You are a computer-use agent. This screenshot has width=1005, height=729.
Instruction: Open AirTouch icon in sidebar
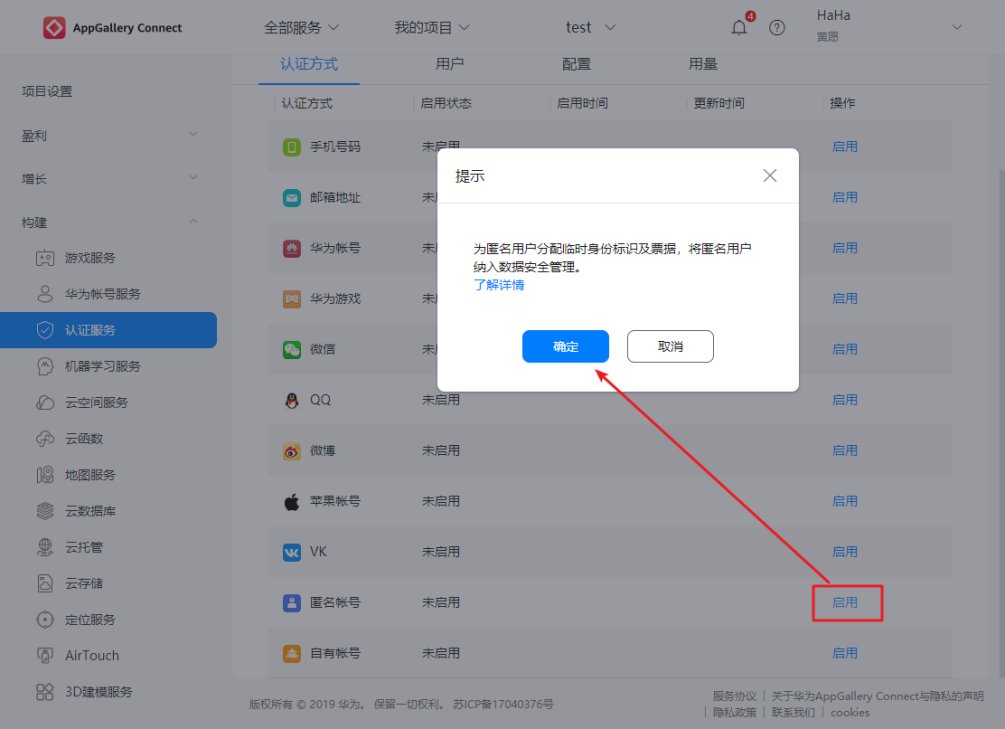click(x=45, y=656)
